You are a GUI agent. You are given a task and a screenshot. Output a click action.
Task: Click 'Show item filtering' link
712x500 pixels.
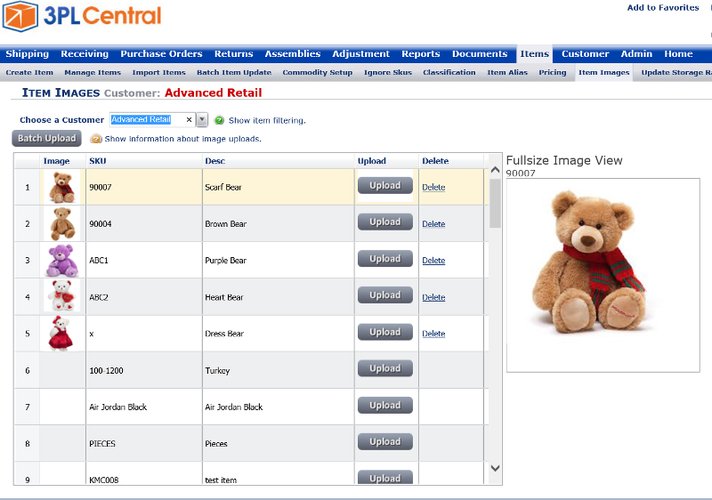(267, 120)
